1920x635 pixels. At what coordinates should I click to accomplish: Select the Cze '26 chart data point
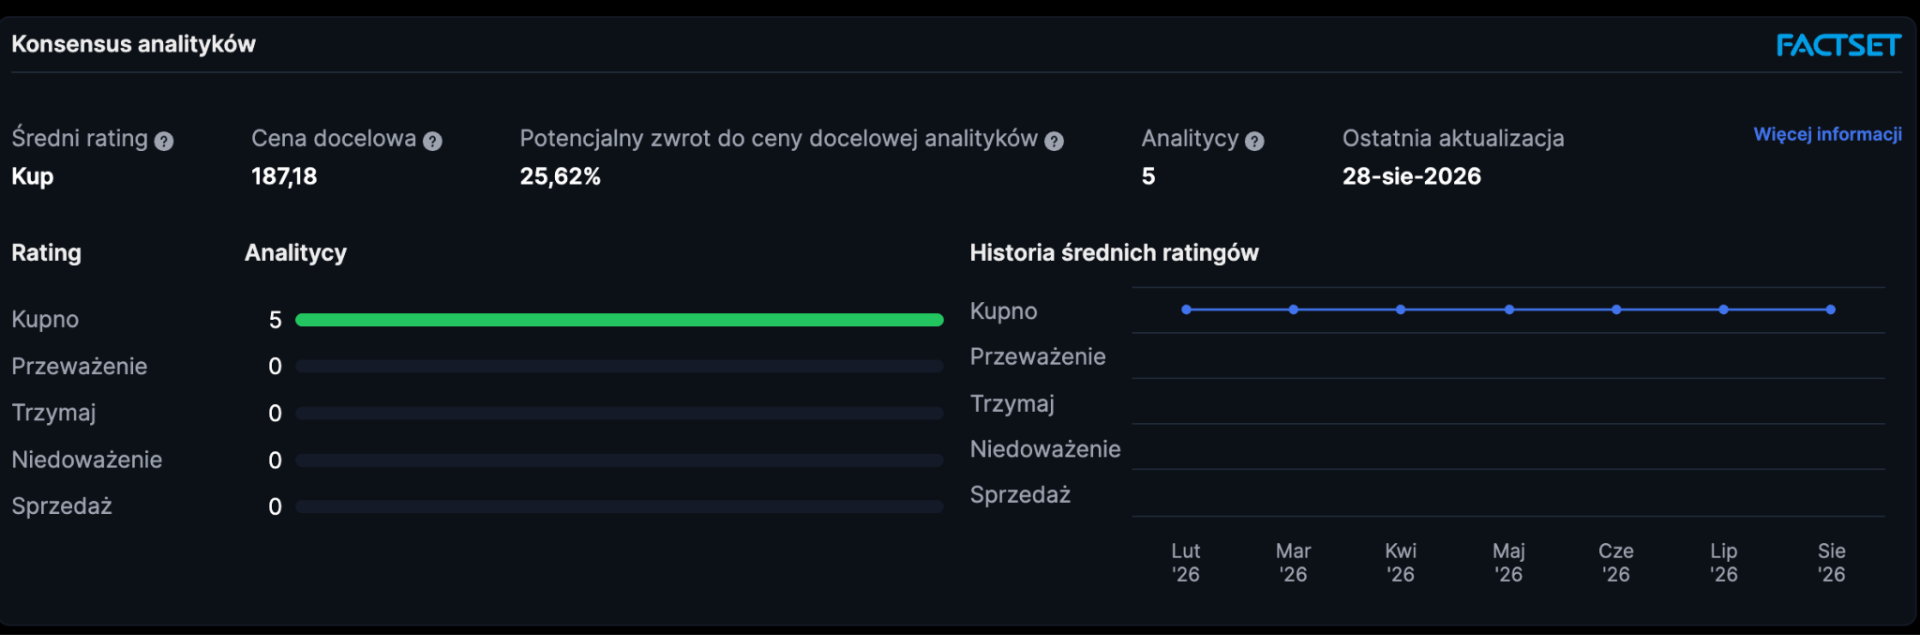pos(1616,310)
